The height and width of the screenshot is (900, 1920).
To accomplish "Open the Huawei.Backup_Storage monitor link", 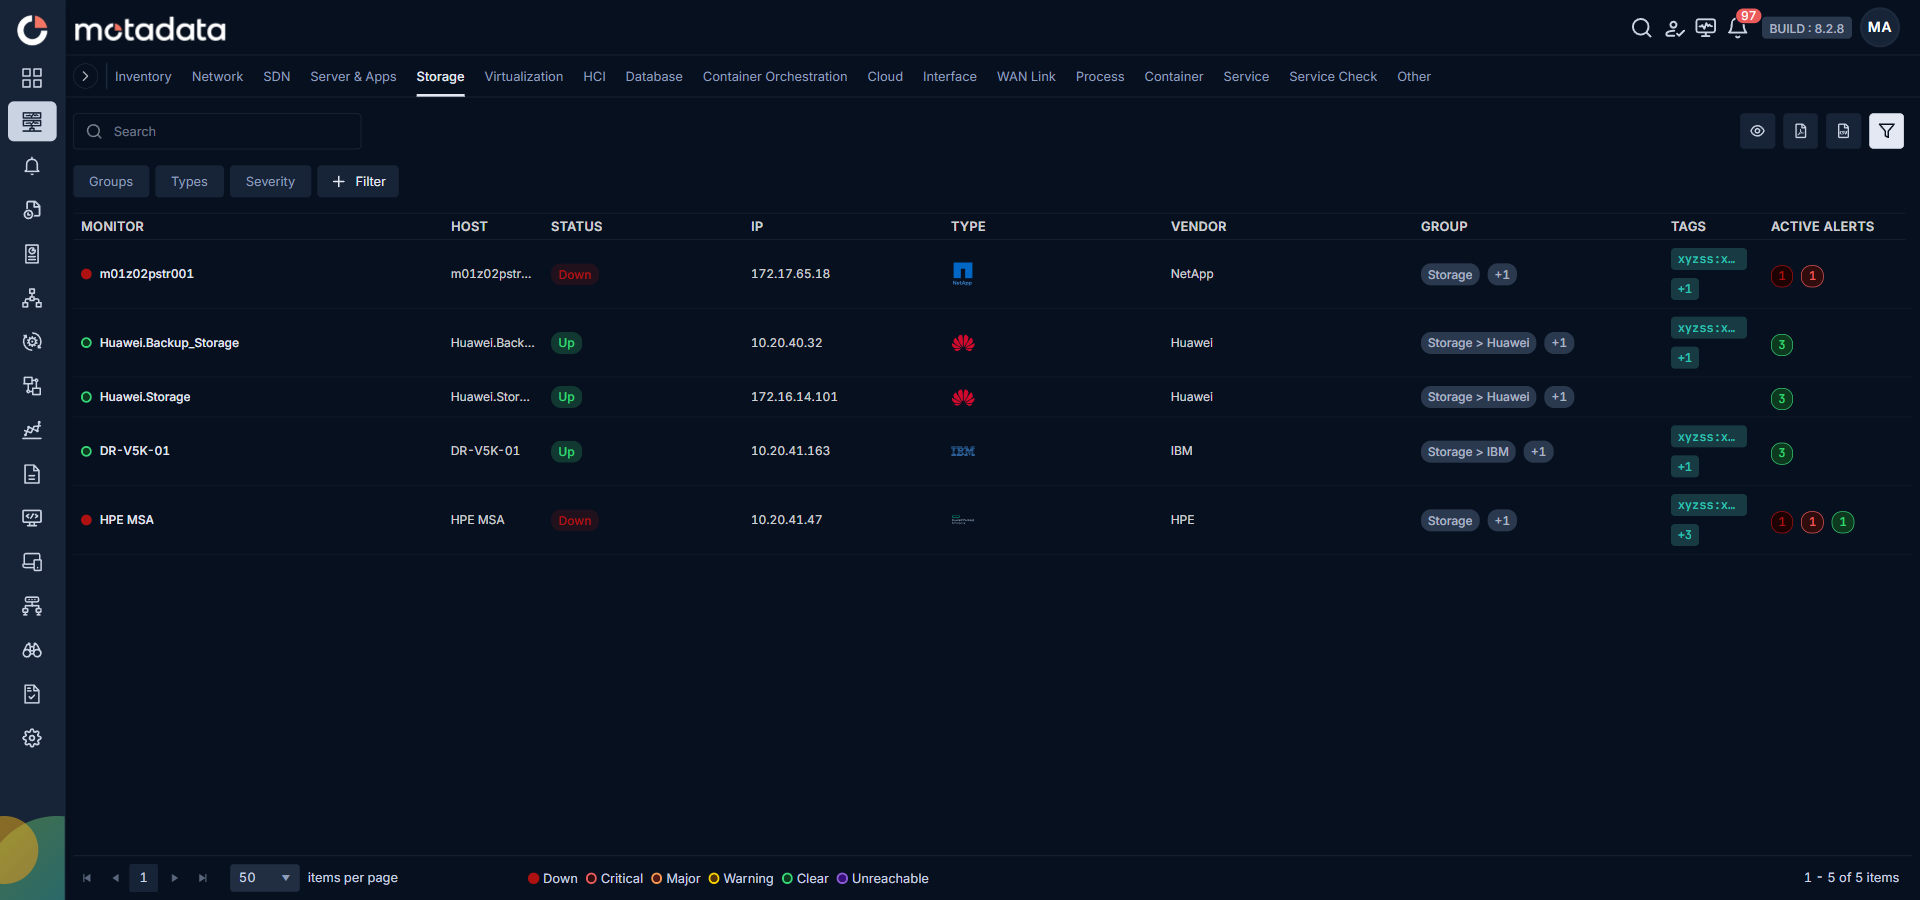I will pyautogui.click(x=169, y=343).
